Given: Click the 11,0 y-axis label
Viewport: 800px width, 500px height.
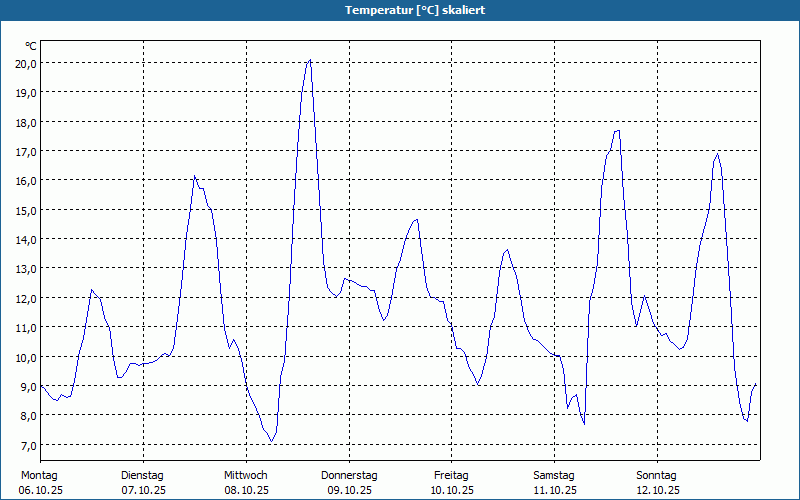Looking at the screenshot, I should tap(26, 328).
